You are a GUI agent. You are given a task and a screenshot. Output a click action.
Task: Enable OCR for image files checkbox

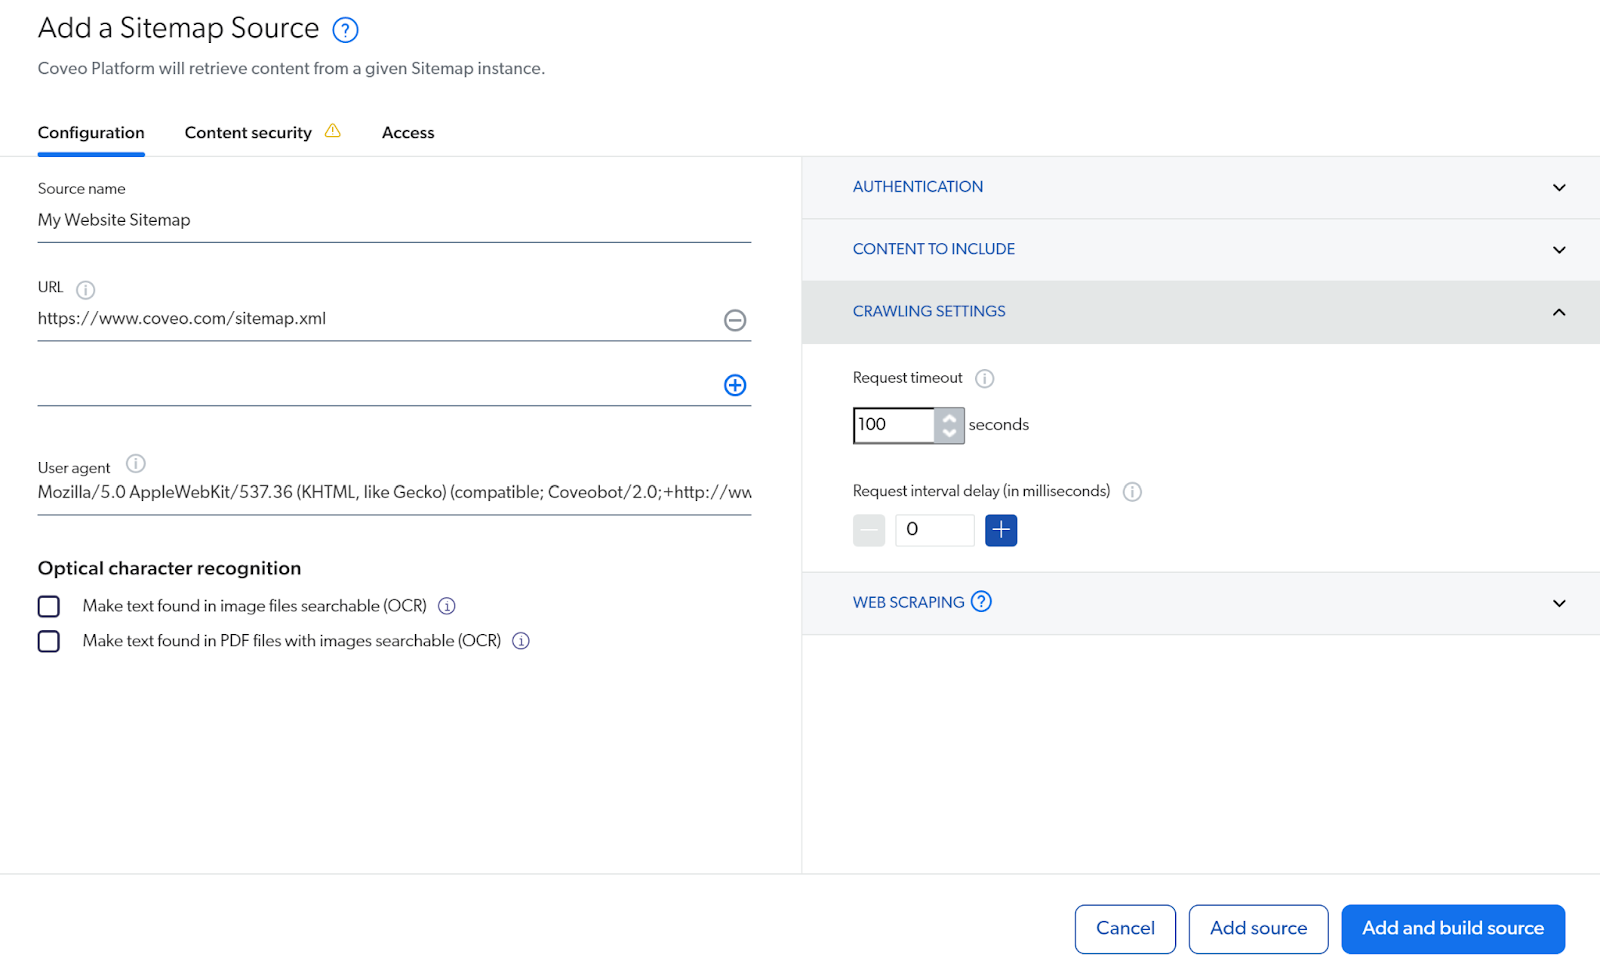49,607
